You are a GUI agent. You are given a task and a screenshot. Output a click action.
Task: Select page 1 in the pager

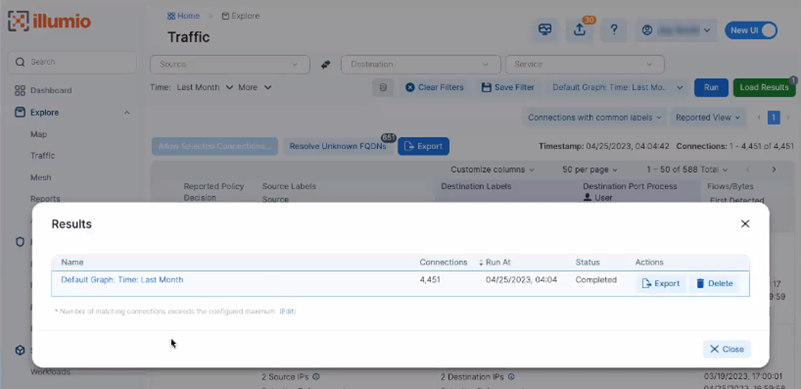click(x=773, y=118)
